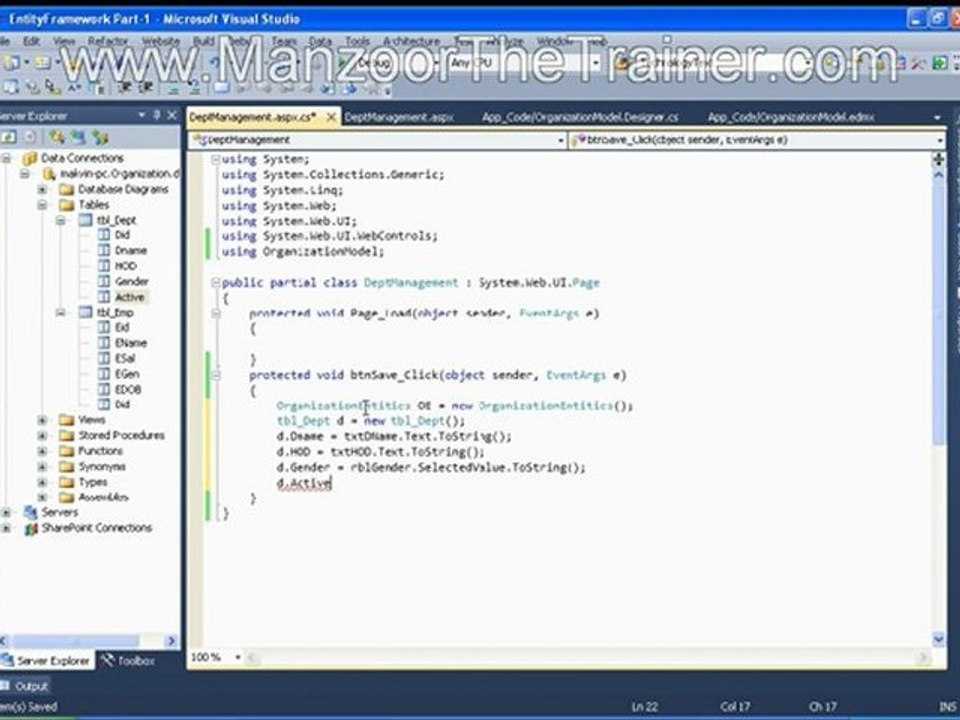Switch to the Toolbox tab
Viewport: 960px width, 720px height.
(128, 661)
